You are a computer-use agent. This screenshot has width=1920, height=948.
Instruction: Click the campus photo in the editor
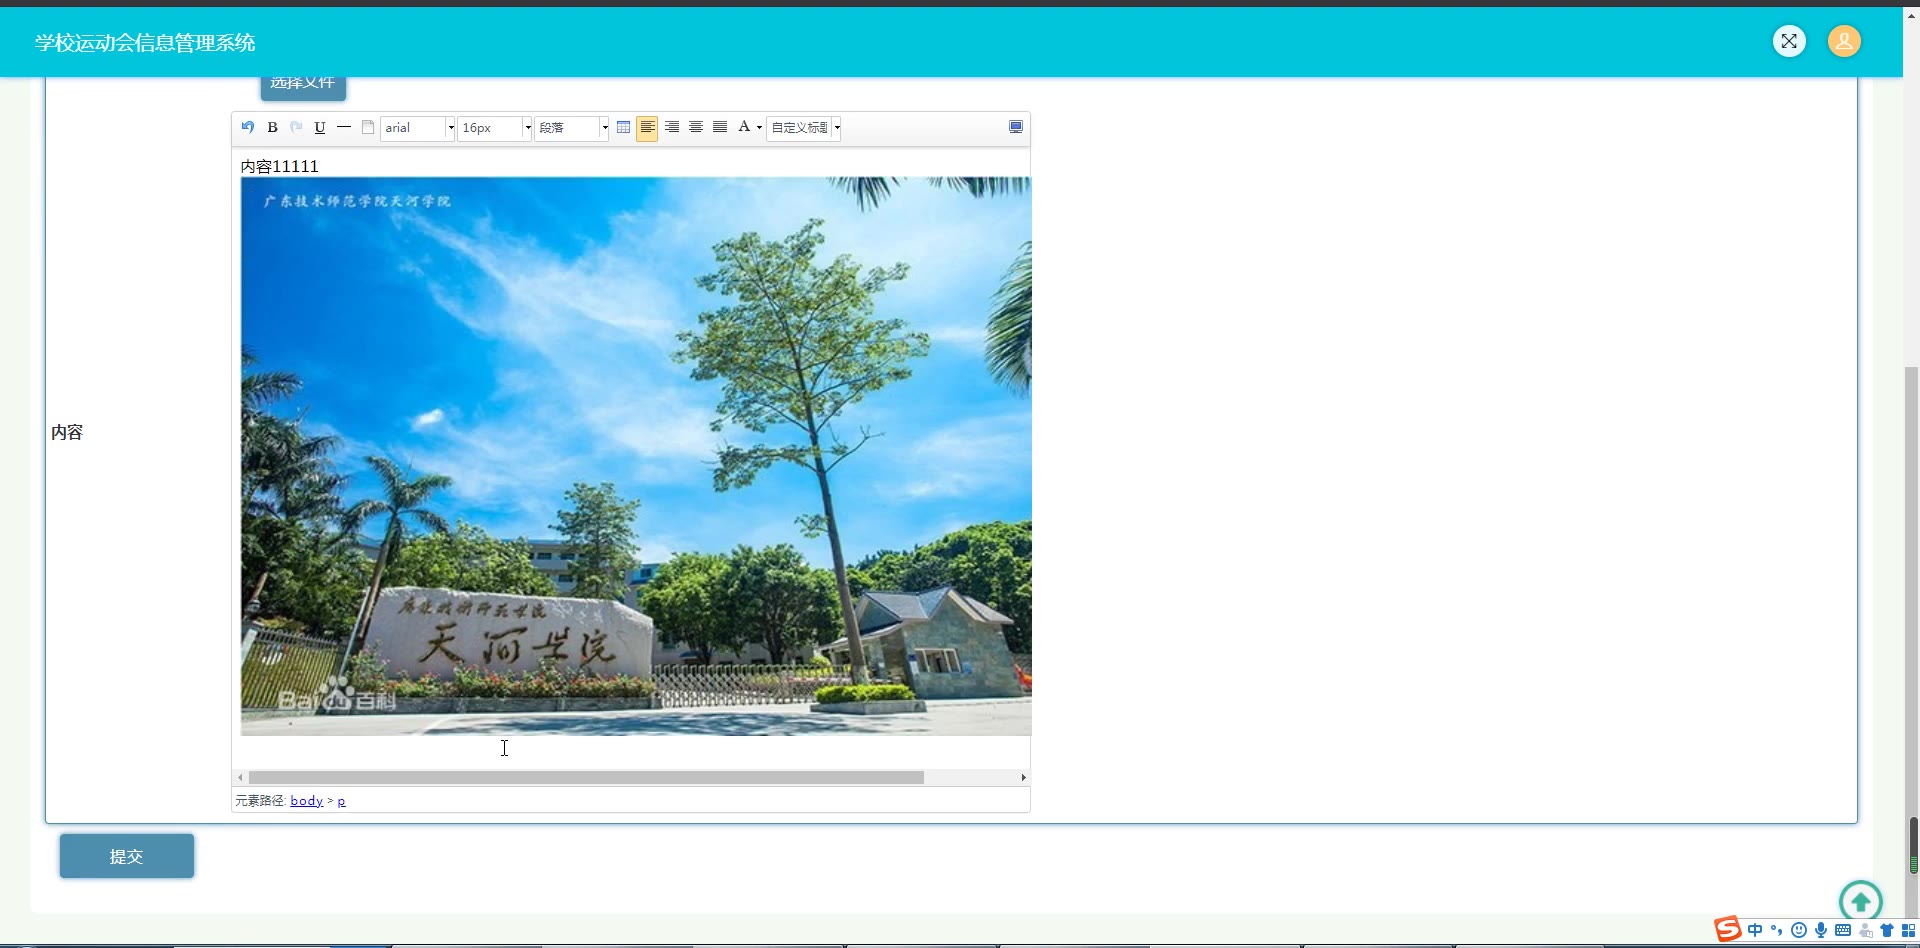(x=636, y=456)
